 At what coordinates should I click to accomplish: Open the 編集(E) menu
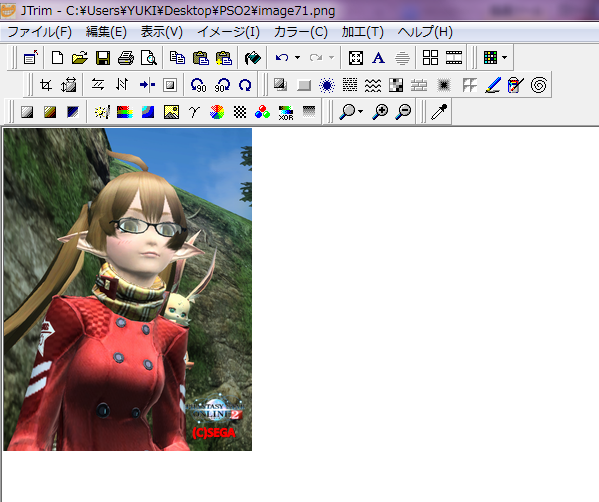[106, 32]
